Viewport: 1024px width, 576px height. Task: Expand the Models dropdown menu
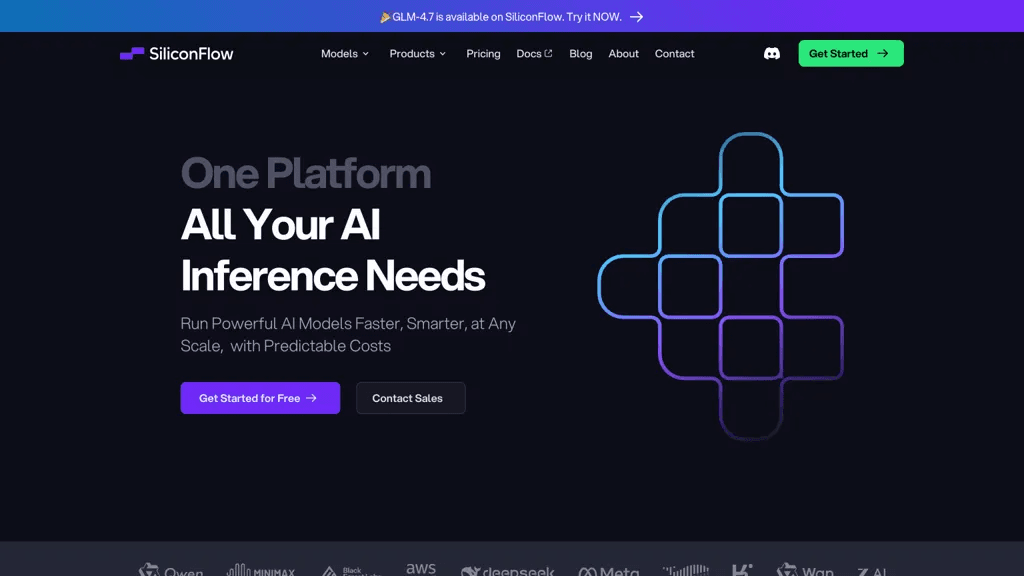pyautogui.click(x=345, y=54)
